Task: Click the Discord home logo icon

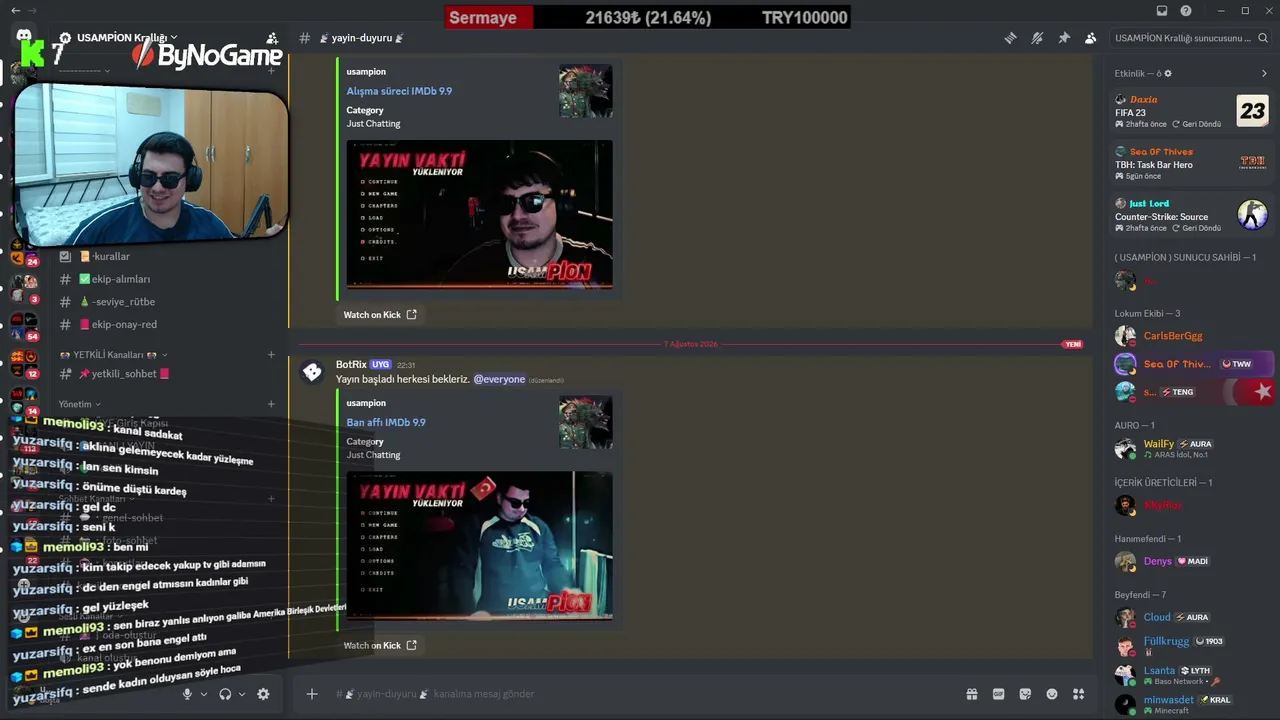Action: [x=24, y=37]
